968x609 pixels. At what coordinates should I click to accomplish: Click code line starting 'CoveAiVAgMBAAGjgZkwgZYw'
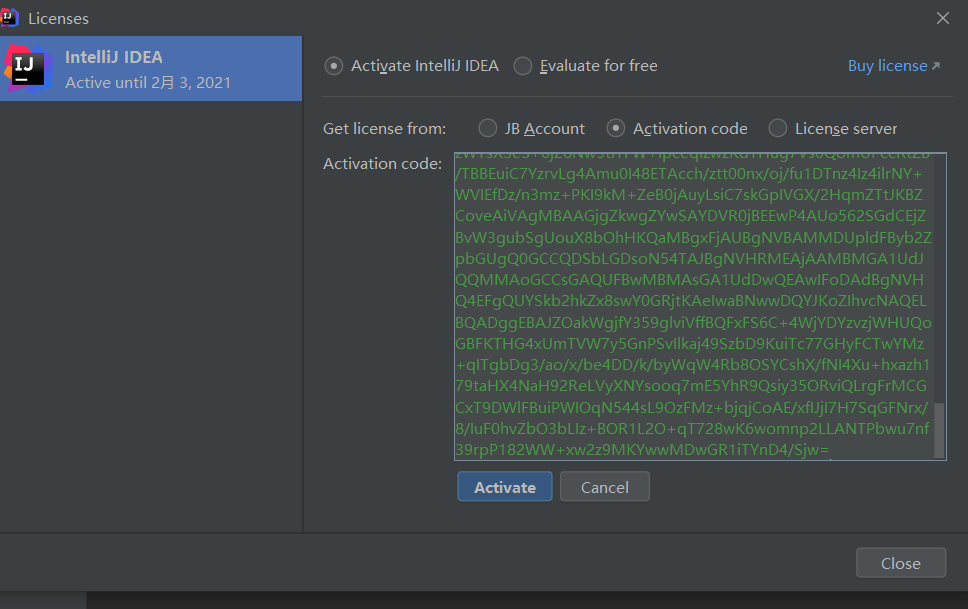[690, 216]
